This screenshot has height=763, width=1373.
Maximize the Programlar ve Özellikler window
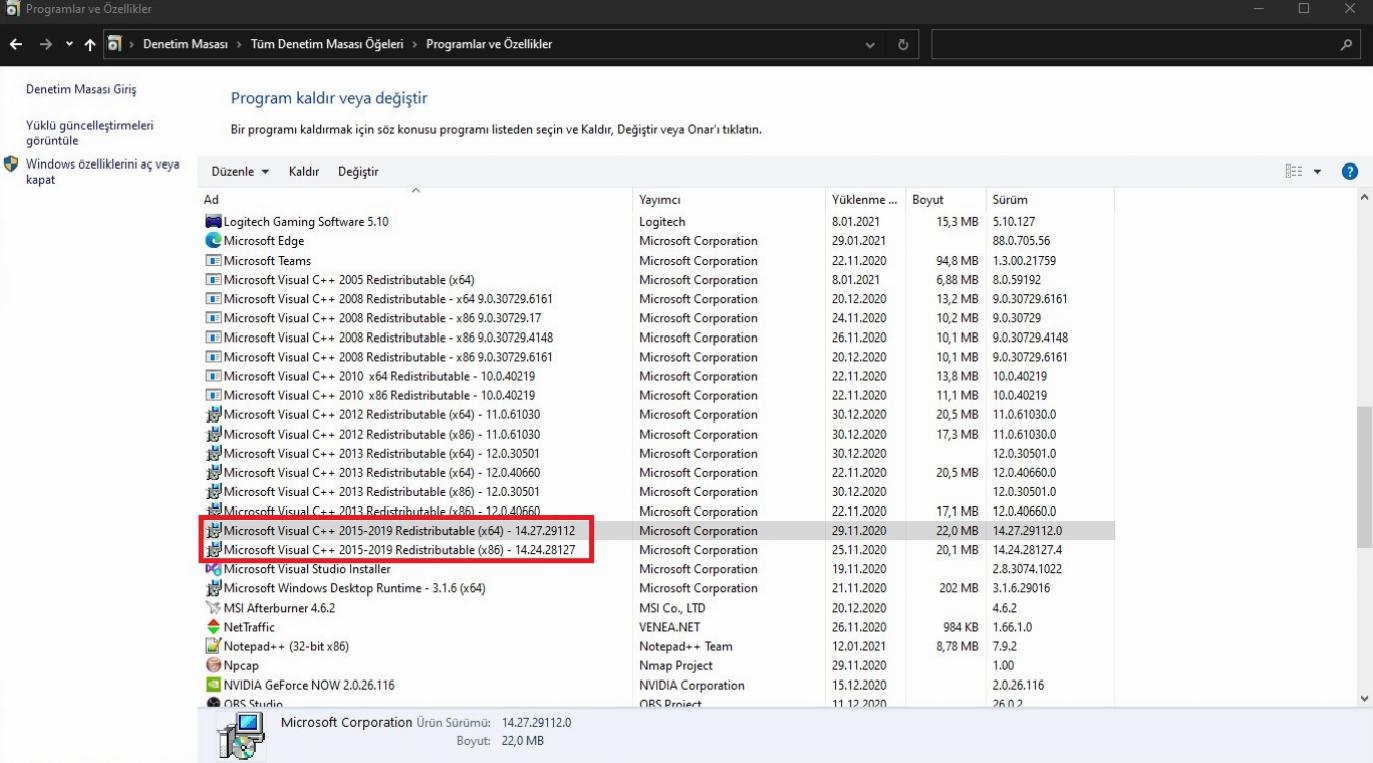pyautogui.click(x=1304, y=9)
